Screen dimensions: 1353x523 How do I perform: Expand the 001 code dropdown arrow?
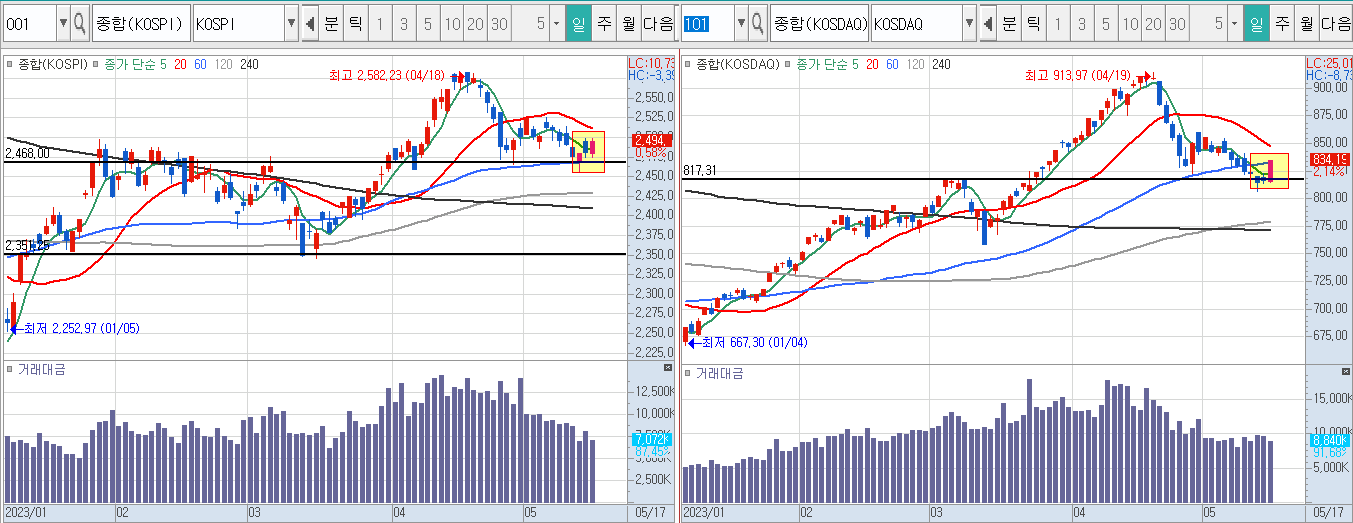tap(63, 22)
